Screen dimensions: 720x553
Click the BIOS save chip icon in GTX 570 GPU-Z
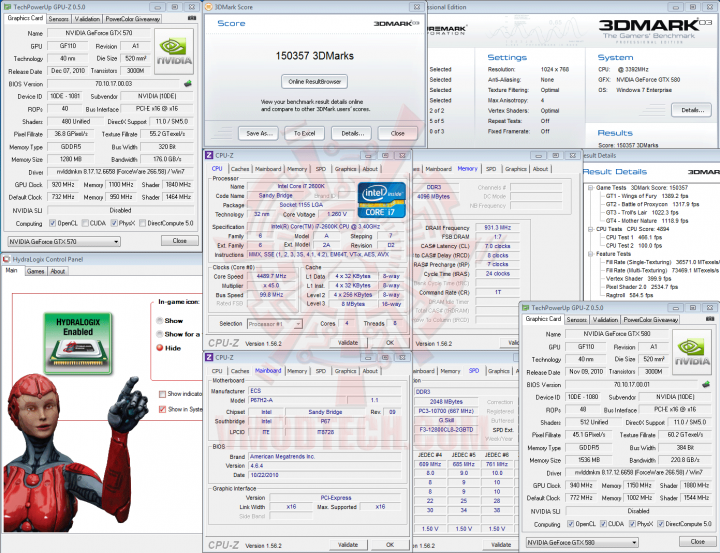coord(187,84)
